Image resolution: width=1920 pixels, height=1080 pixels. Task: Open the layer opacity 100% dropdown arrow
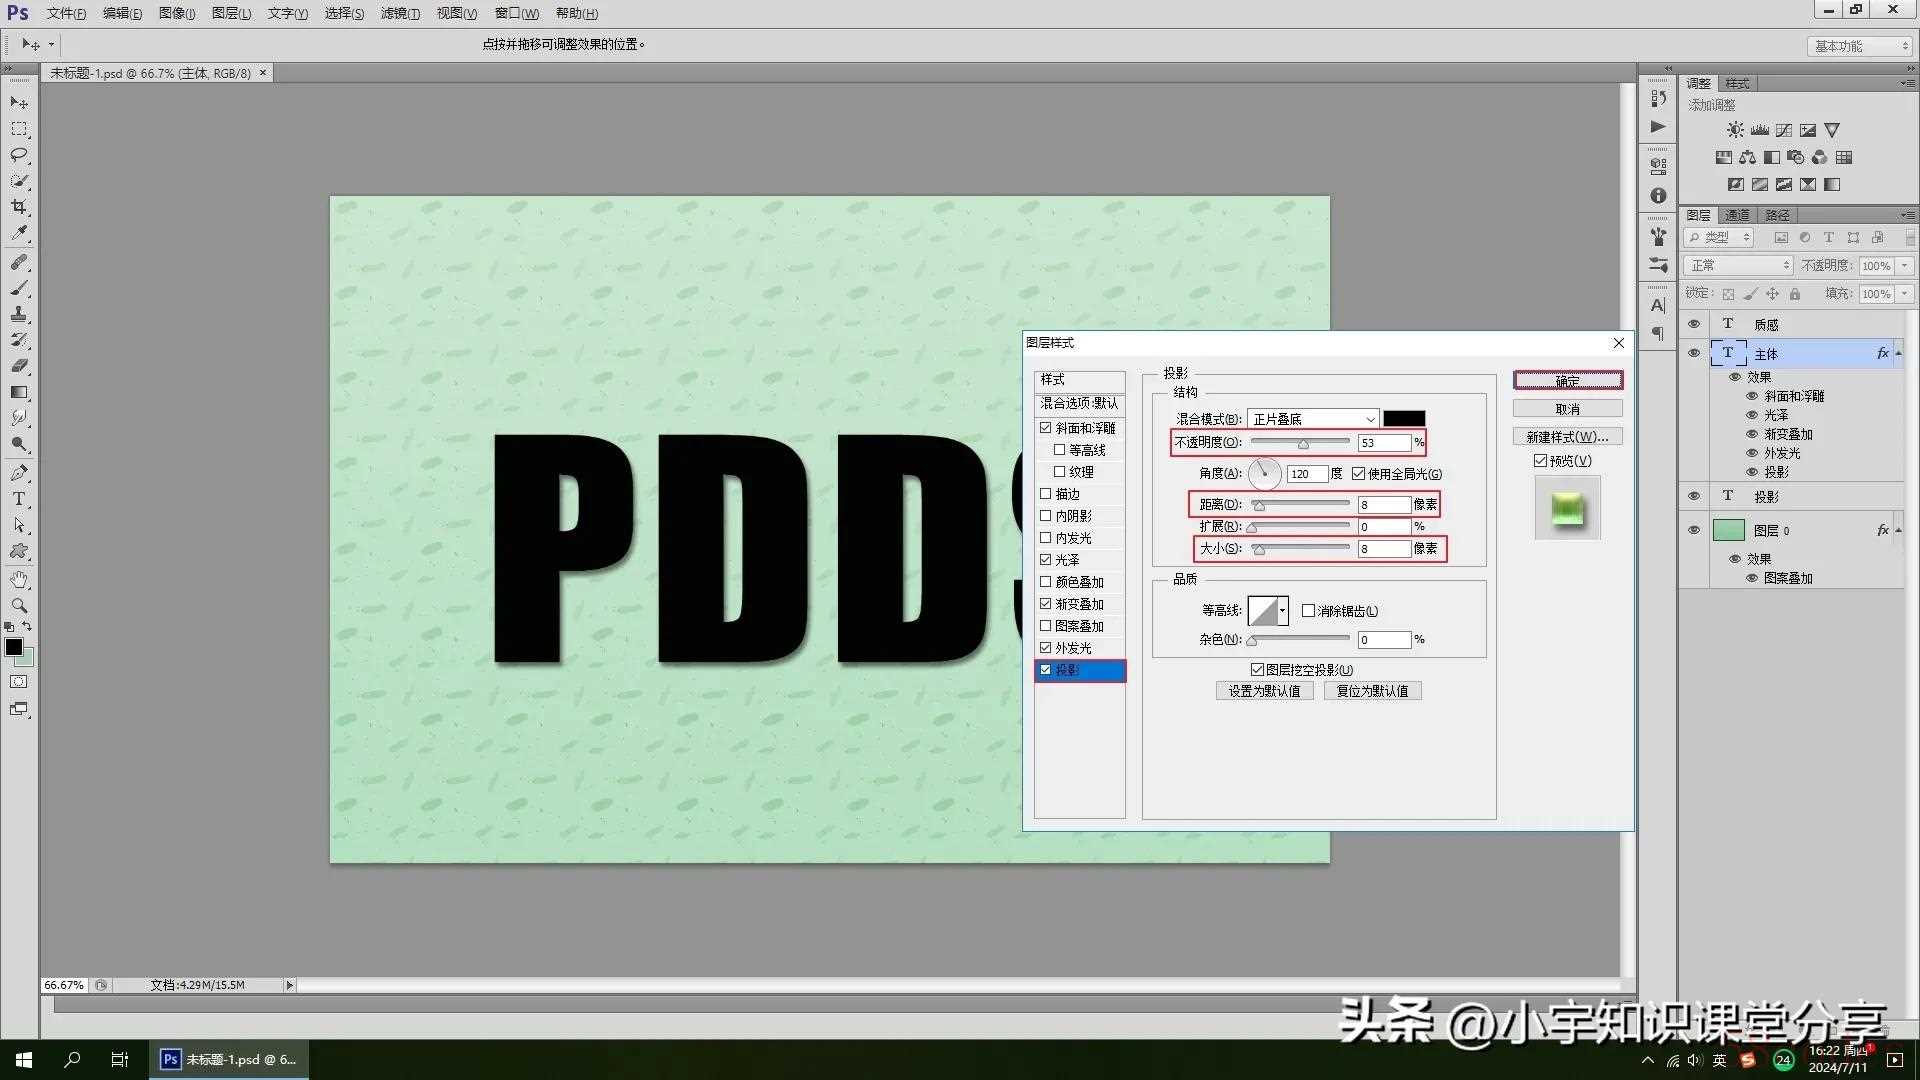[x=1904, y=266]
